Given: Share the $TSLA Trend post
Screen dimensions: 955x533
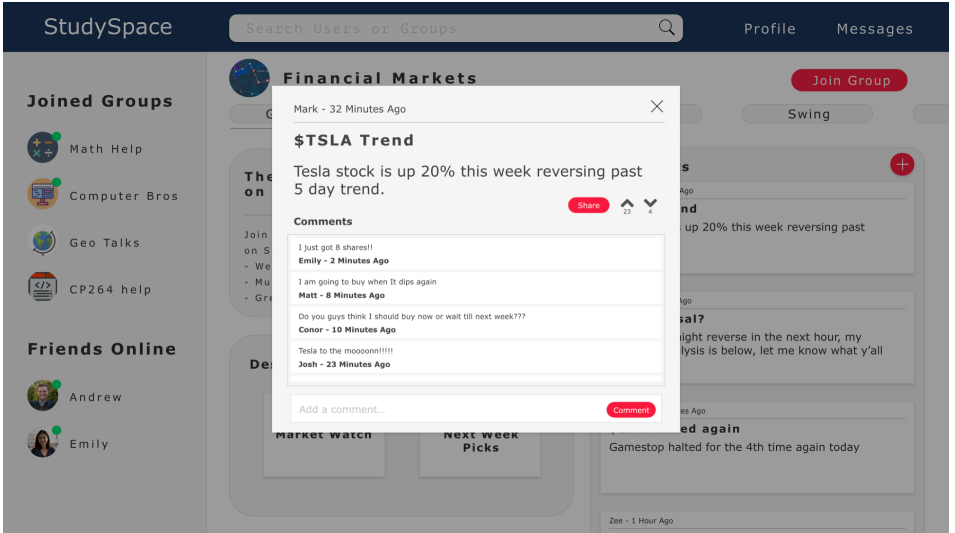Looking at the screenshot, I should [588, 205].
